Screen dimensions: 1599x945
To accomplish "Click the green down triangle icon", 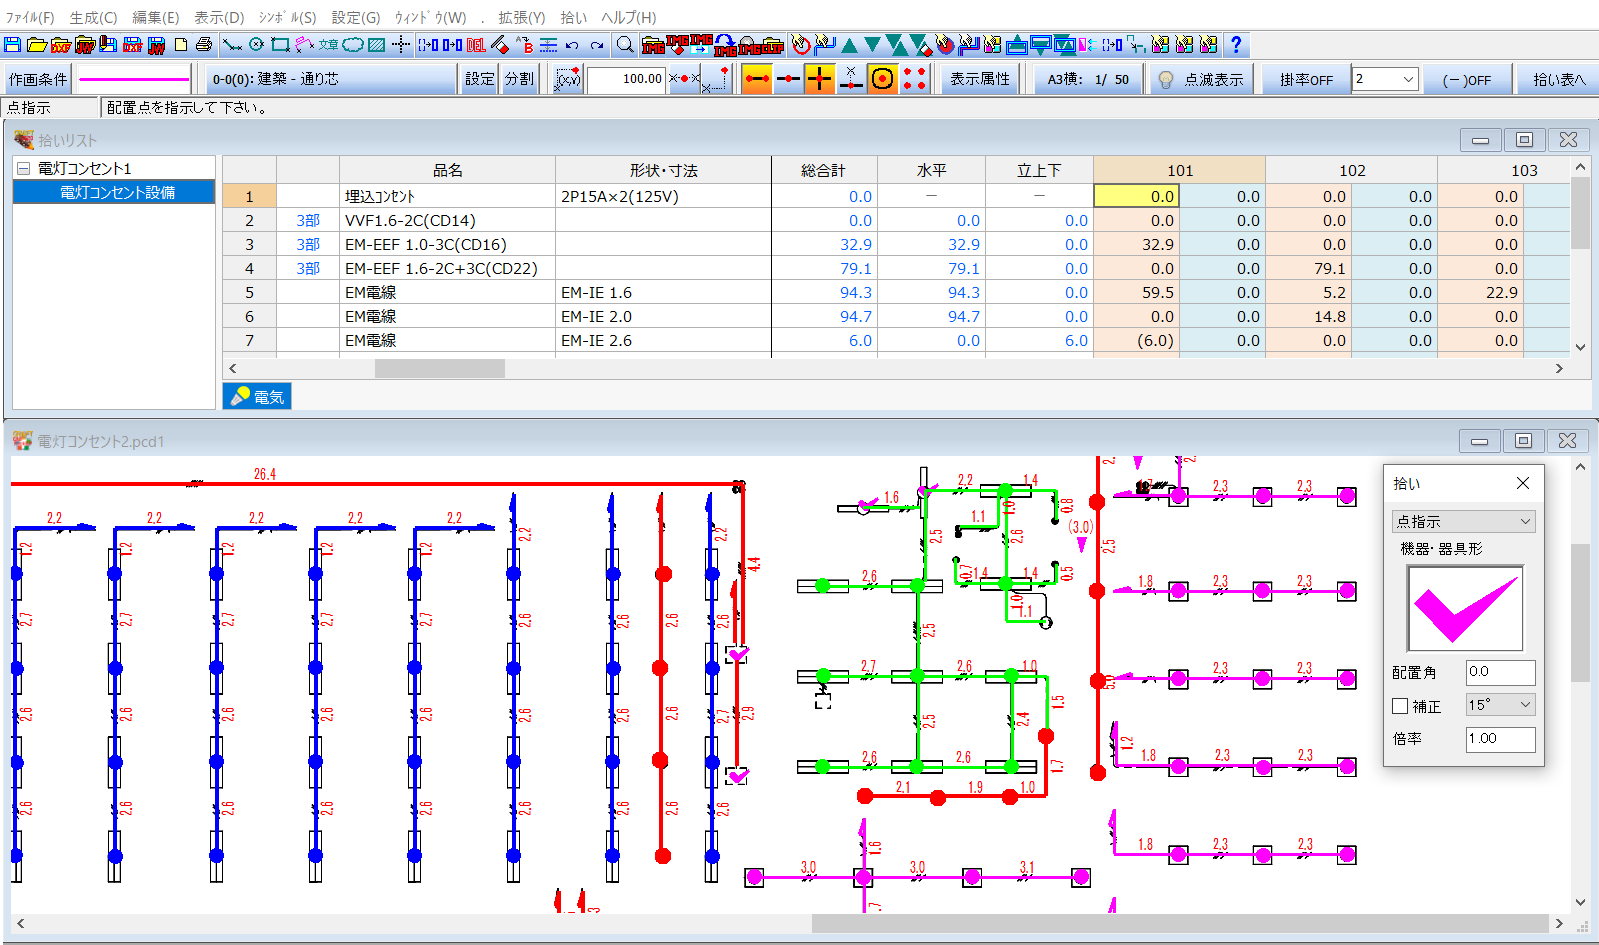I will click(873, 45).
